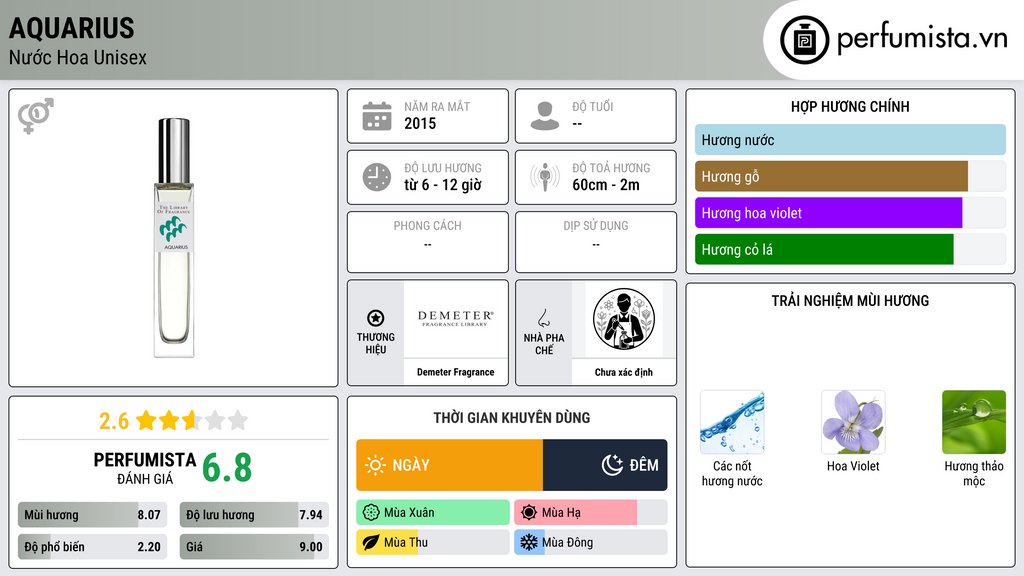1024x576 pixels.
Task: Click the sillage radiating person icon
Action: point(545,177)
